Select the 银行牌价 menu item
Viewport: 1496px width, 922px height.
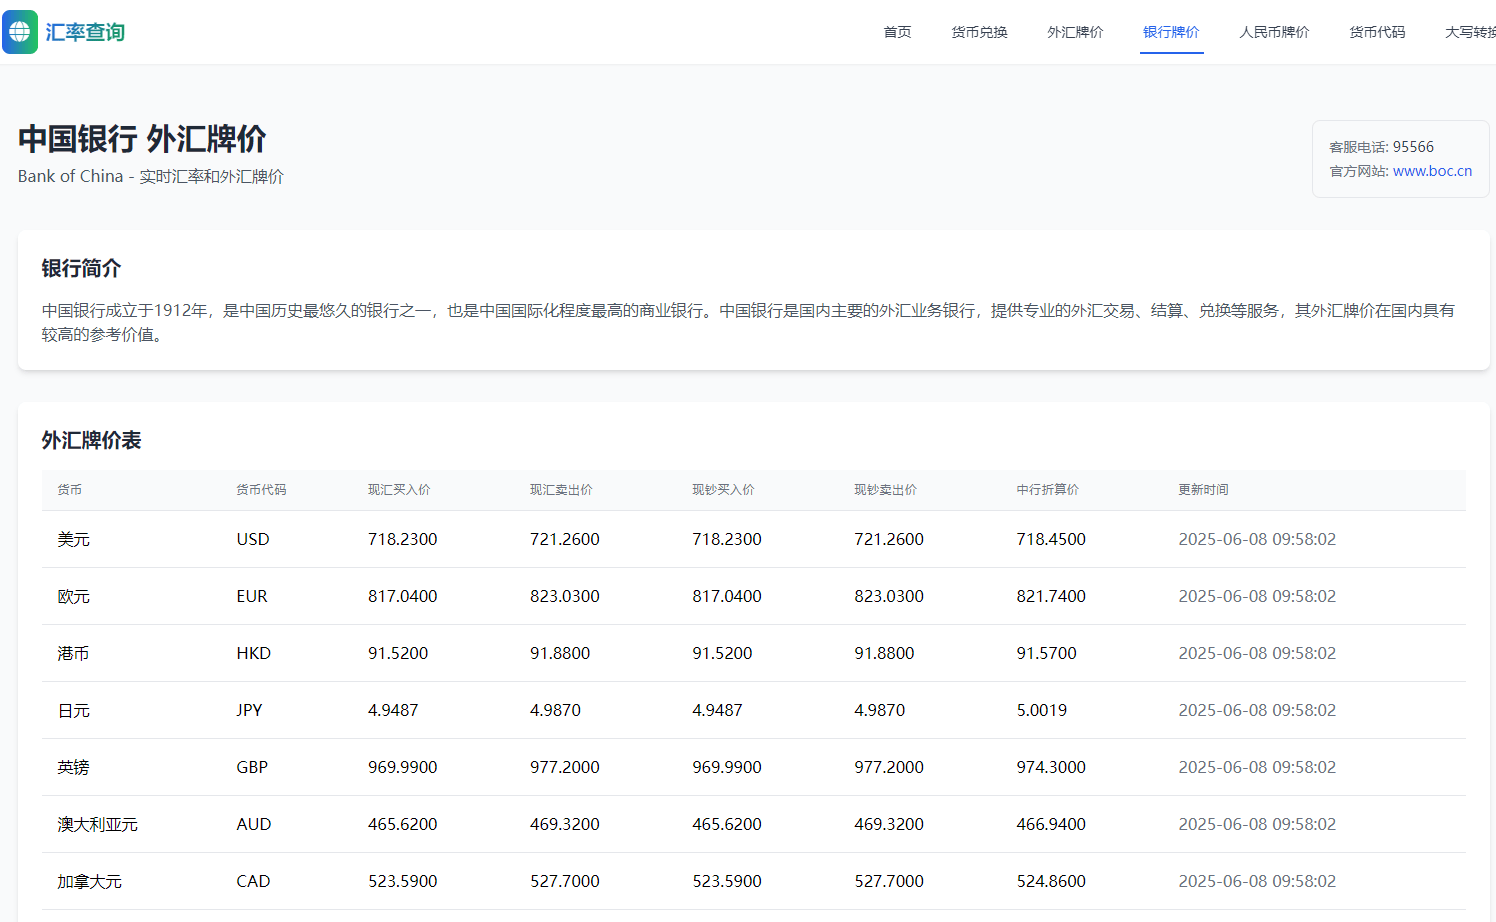coord(1171,32)
